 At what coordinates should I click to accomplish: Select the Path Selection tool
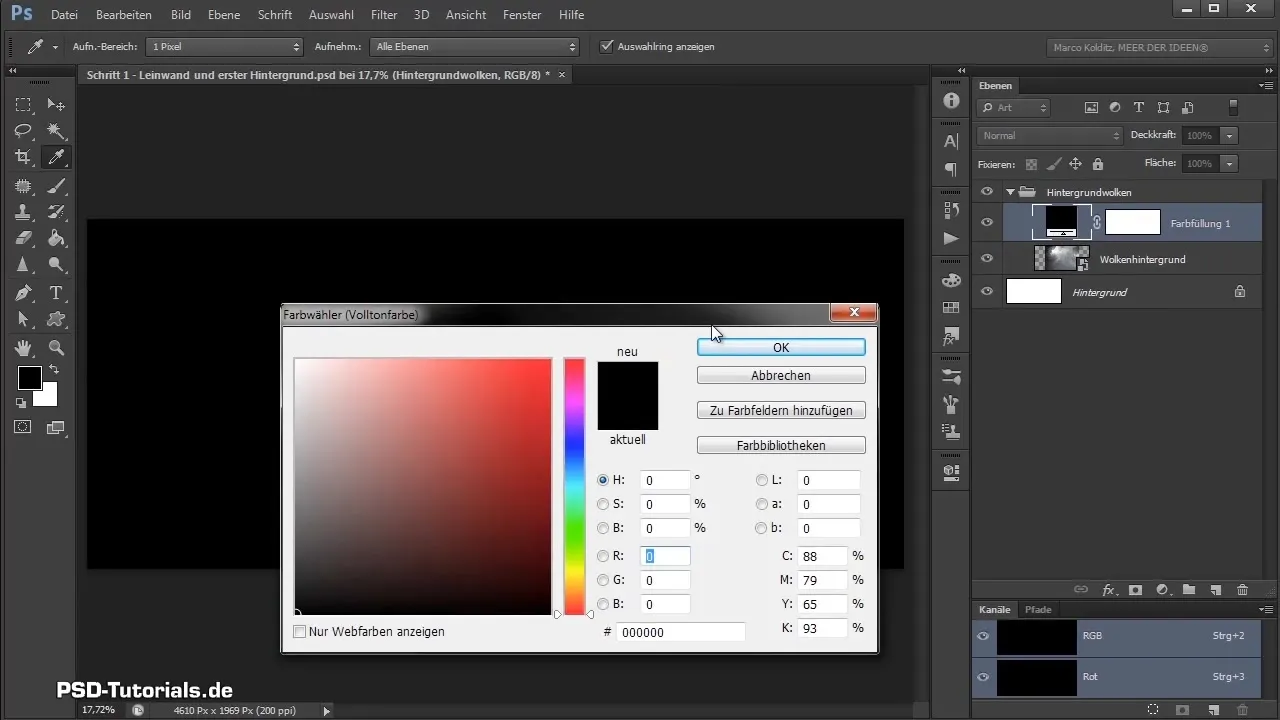[23, 319]
